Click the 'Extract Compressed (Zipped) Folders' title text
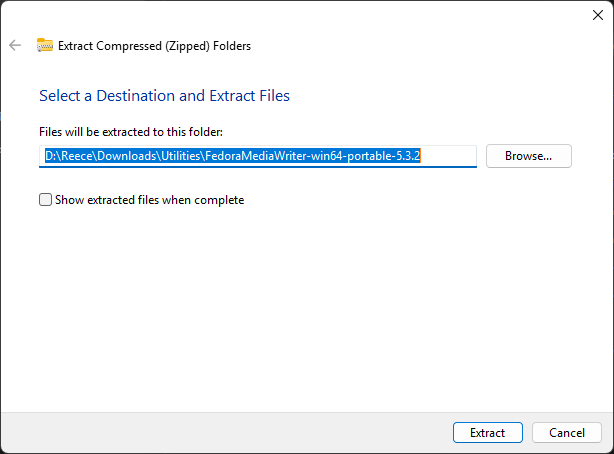614x454 pixels. point(154,46)
